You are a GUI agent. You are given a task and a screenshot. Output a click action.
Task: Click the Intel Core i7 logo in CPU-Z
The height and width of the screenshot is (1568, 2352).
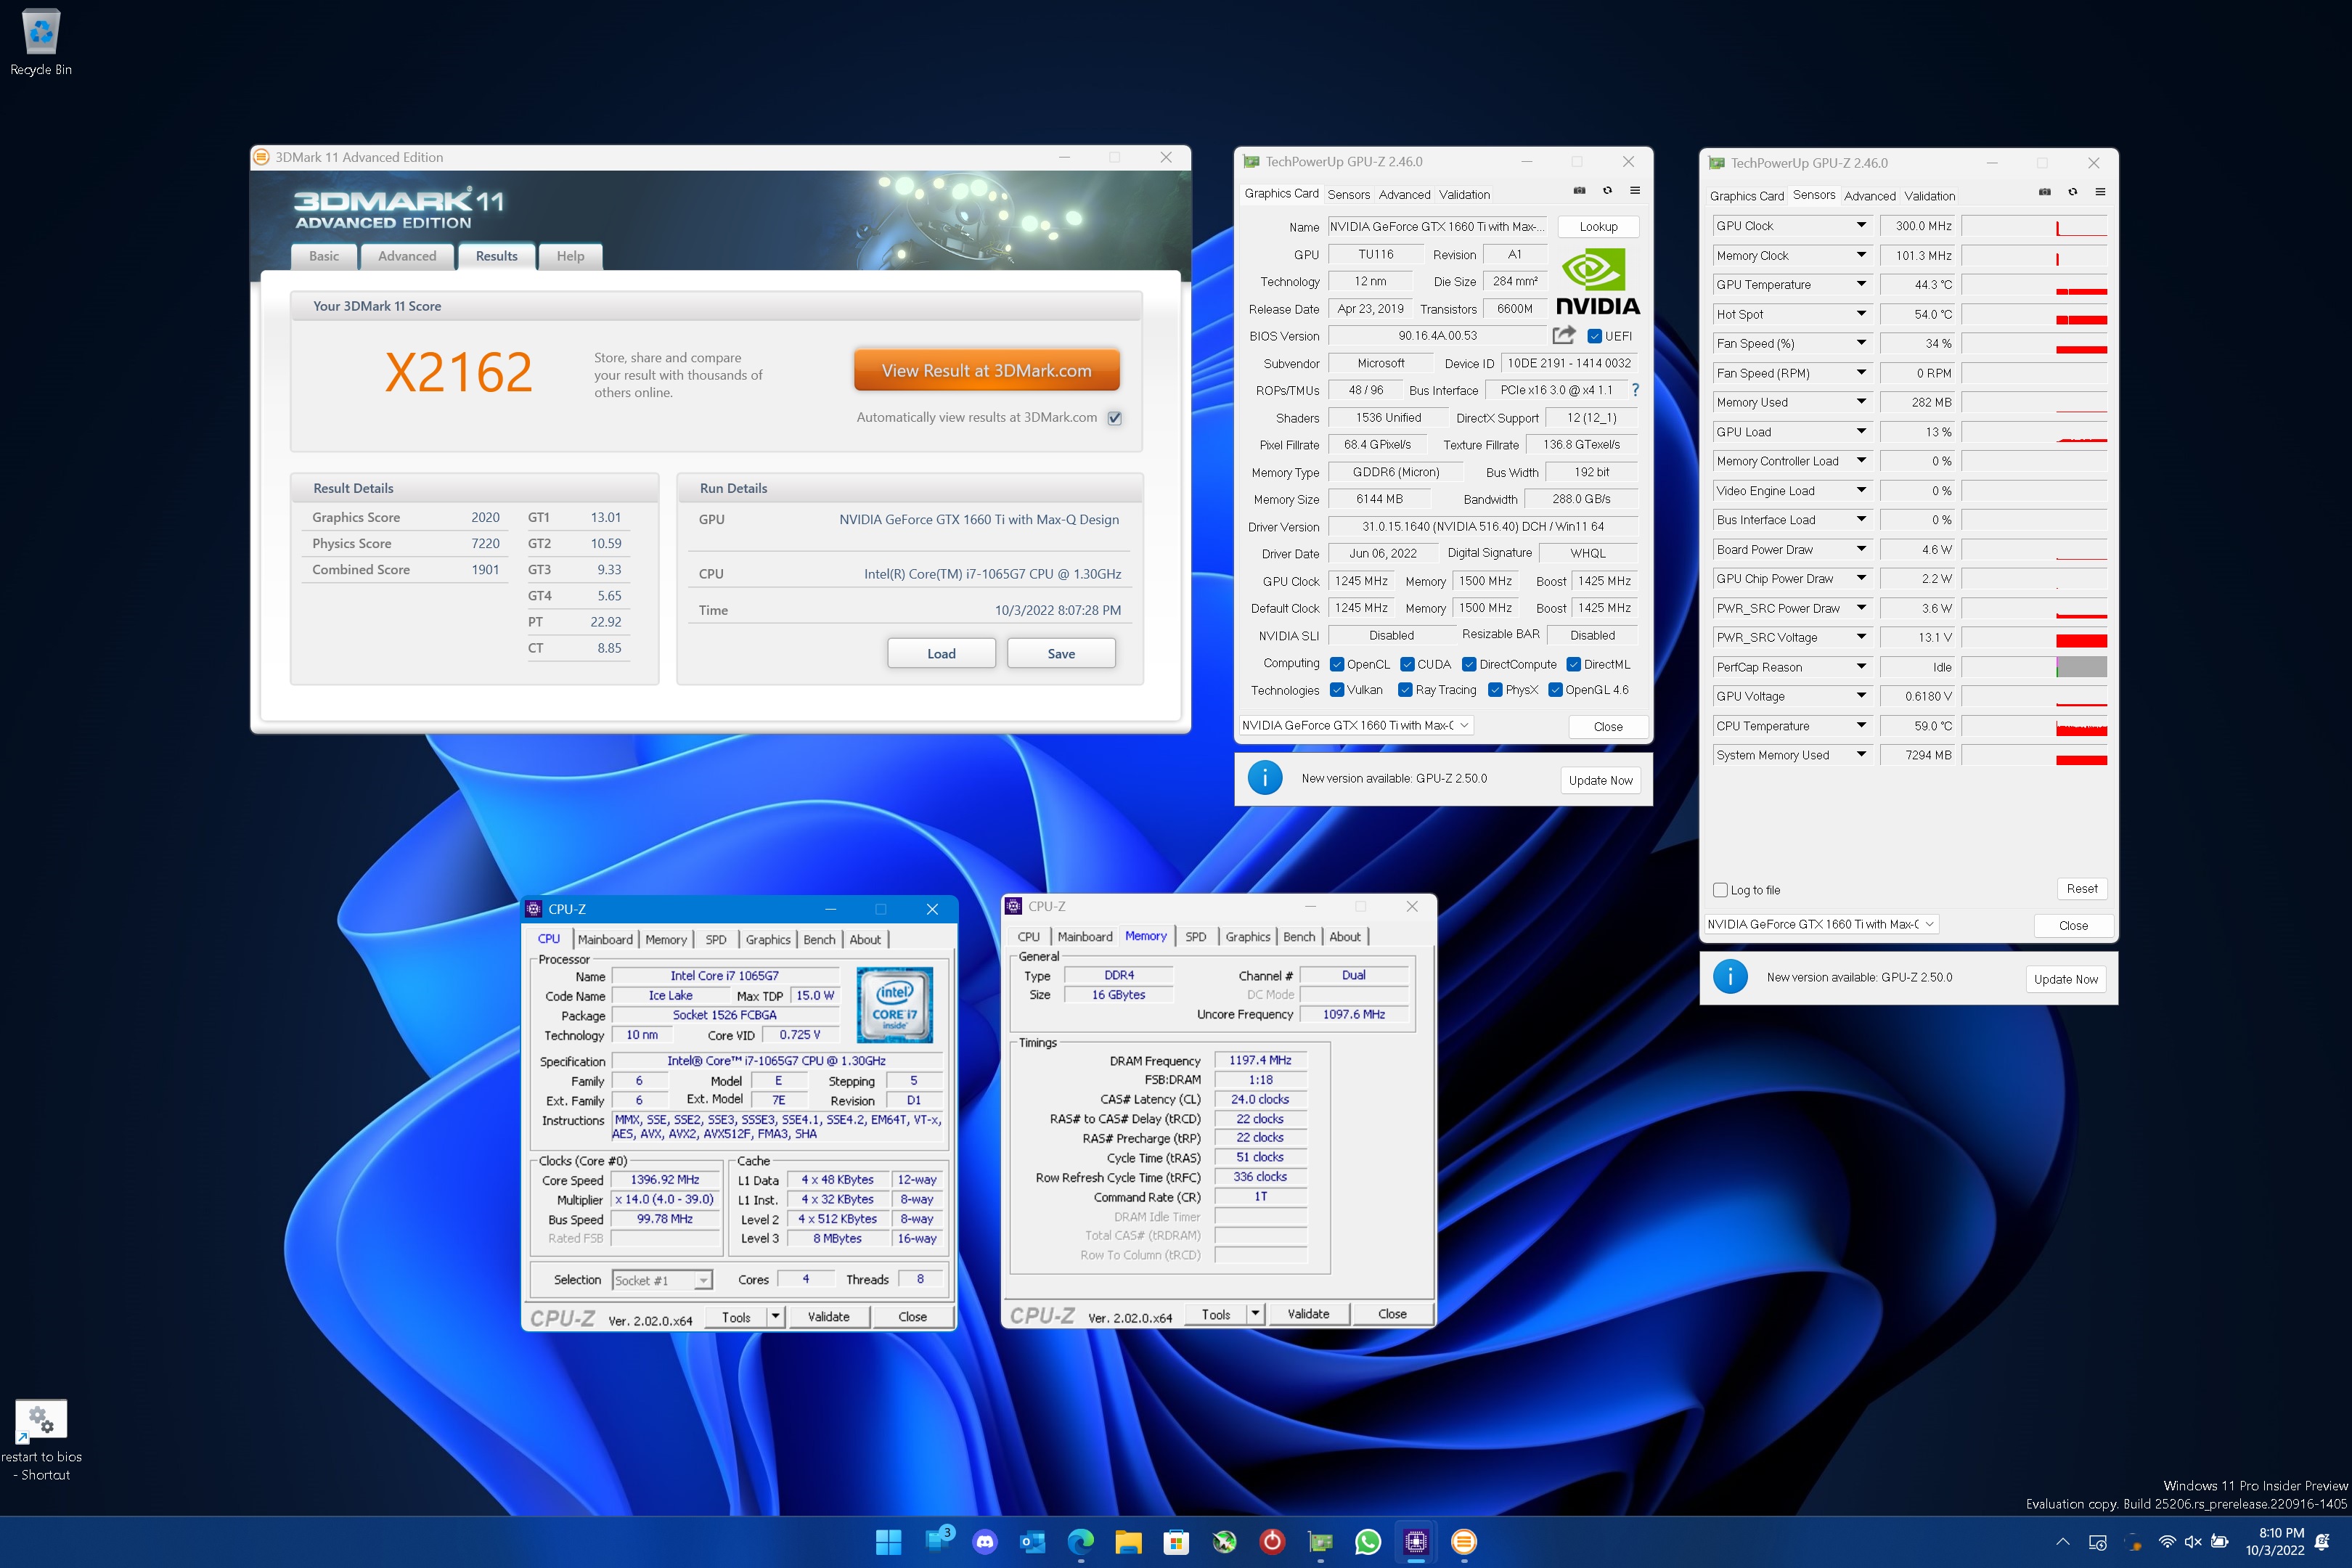(894, 1004)
